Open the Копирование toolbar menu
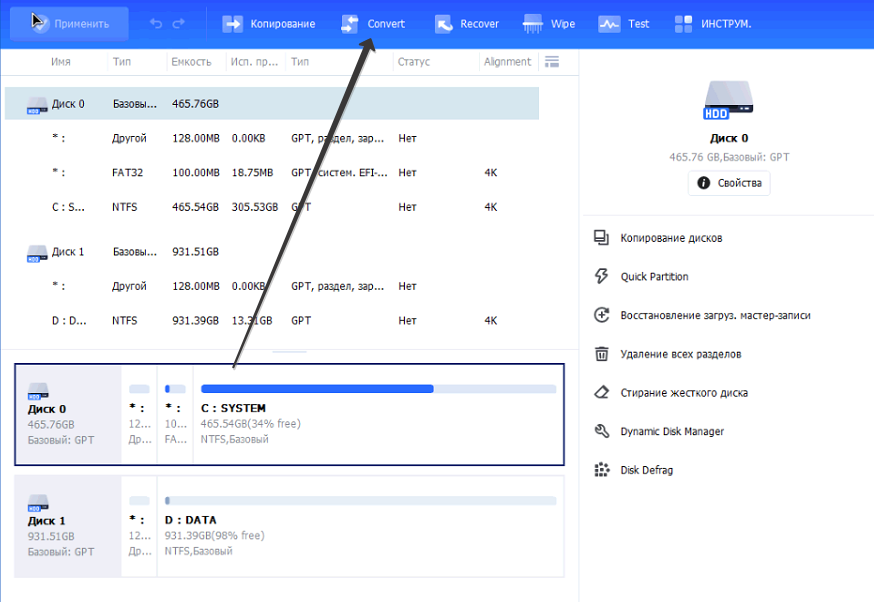The width and height of the screenshot is (874, 602). (x=268, y=23)
